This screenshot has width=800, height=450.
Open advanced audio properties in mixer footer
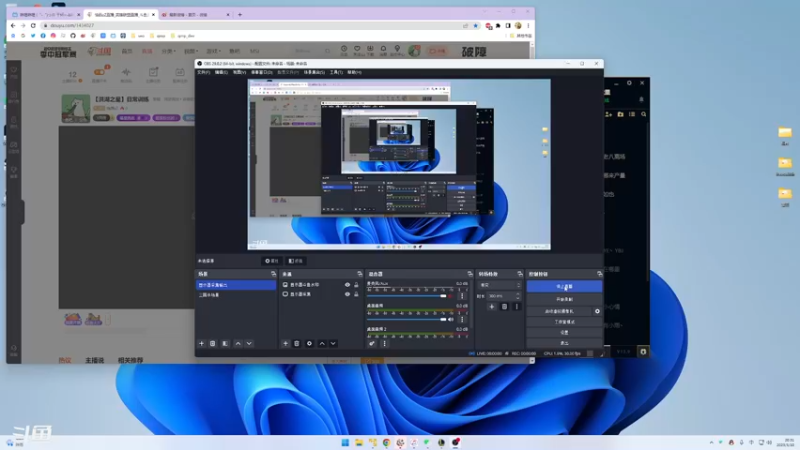click(372, 343)
